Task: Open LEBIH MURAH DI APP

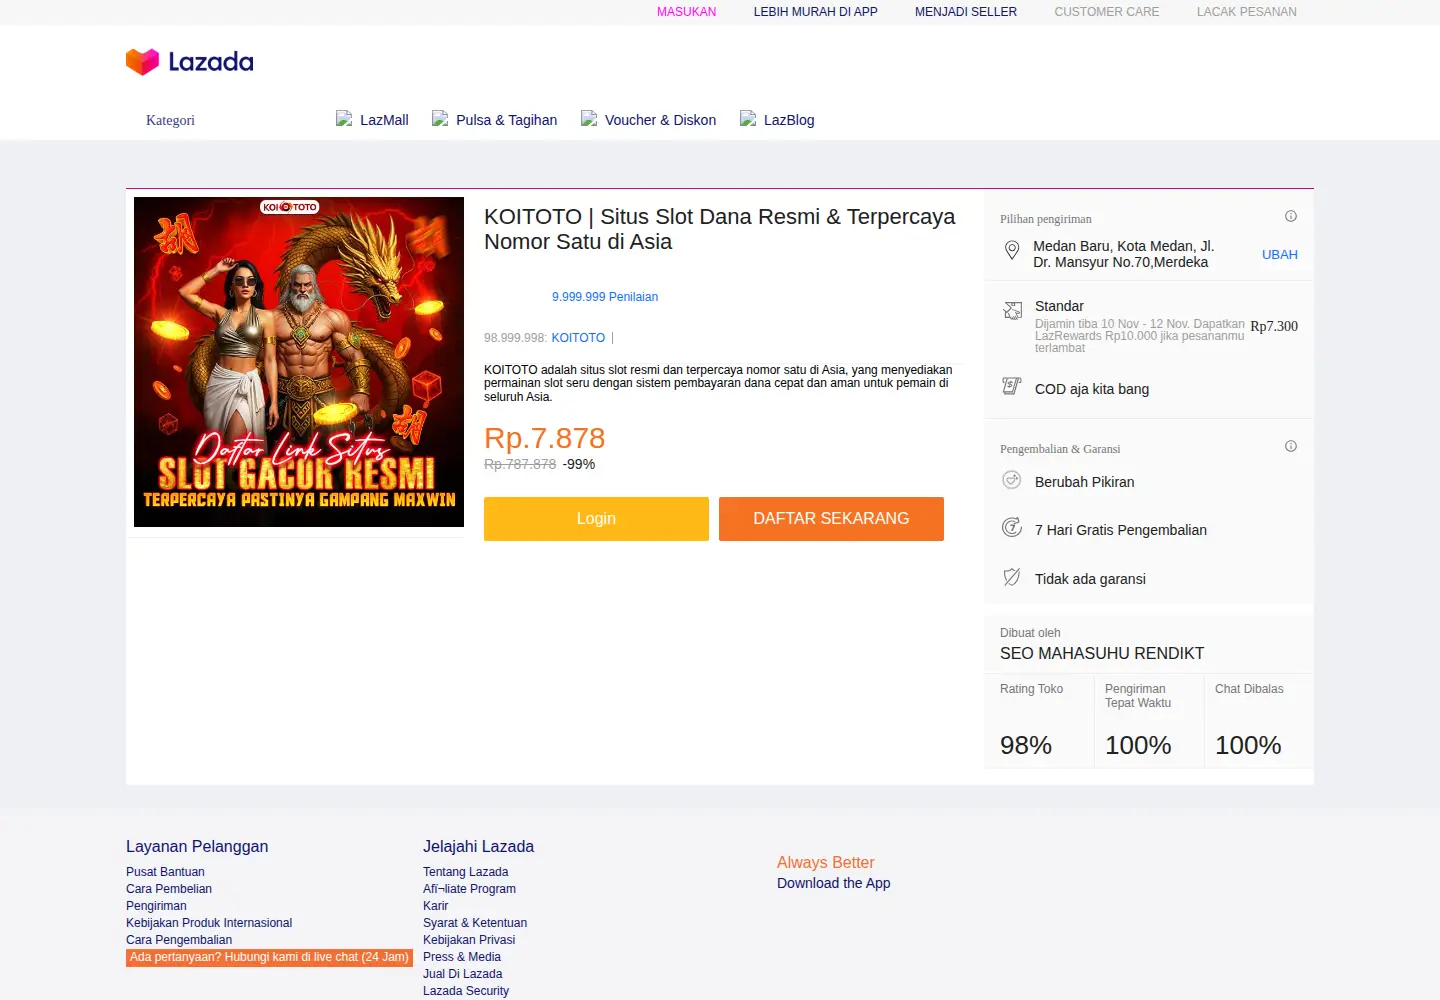Action: coord(815,12)
